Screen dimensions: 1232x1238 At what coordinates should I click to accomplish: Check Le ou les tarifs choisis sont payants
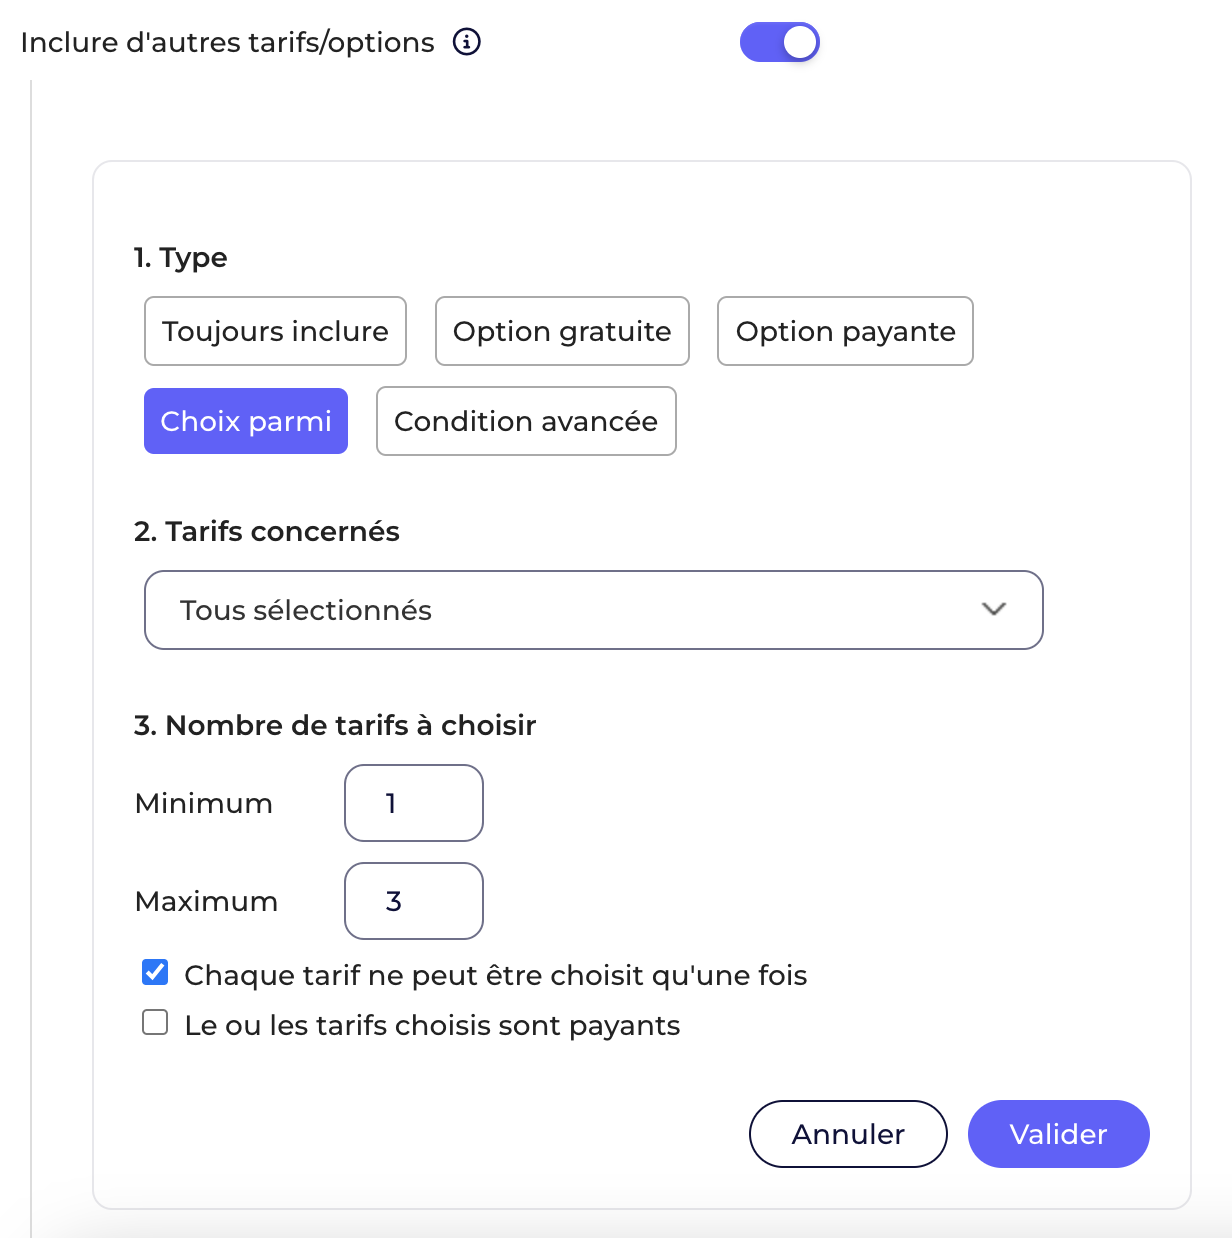(155, 1022)
